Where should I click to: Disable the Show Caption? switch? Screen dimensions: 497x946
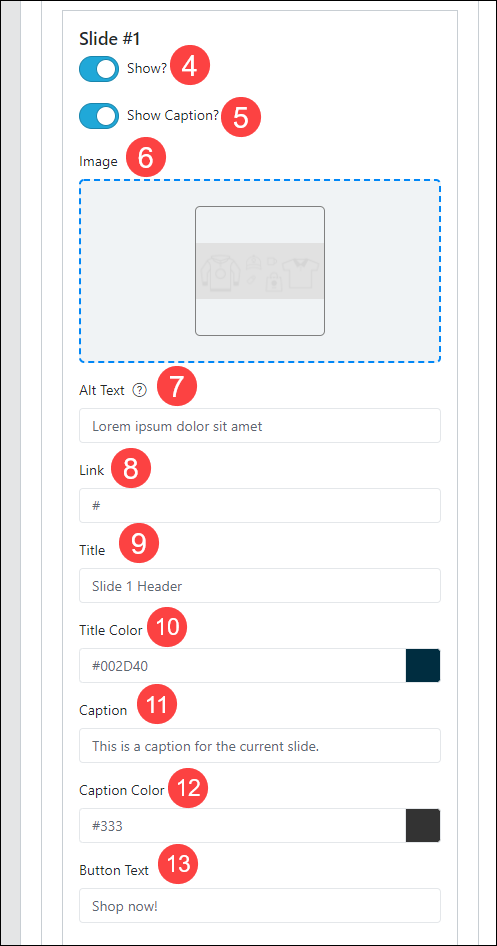99,116
